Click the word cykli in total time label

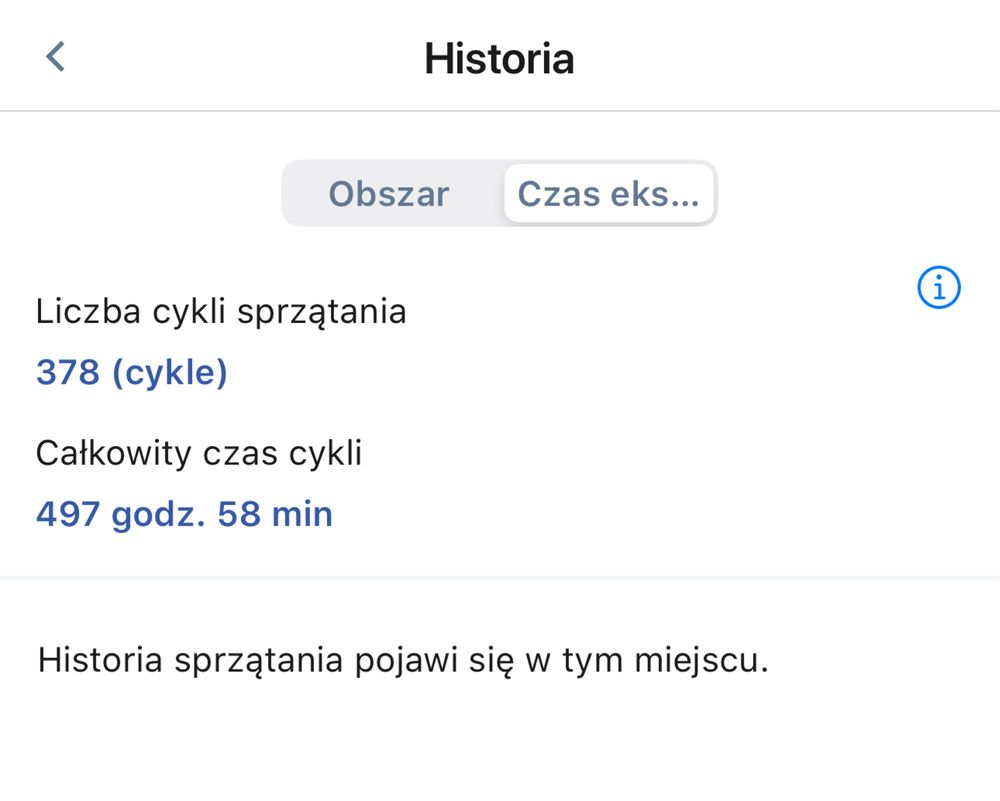[x=325, y=453]
